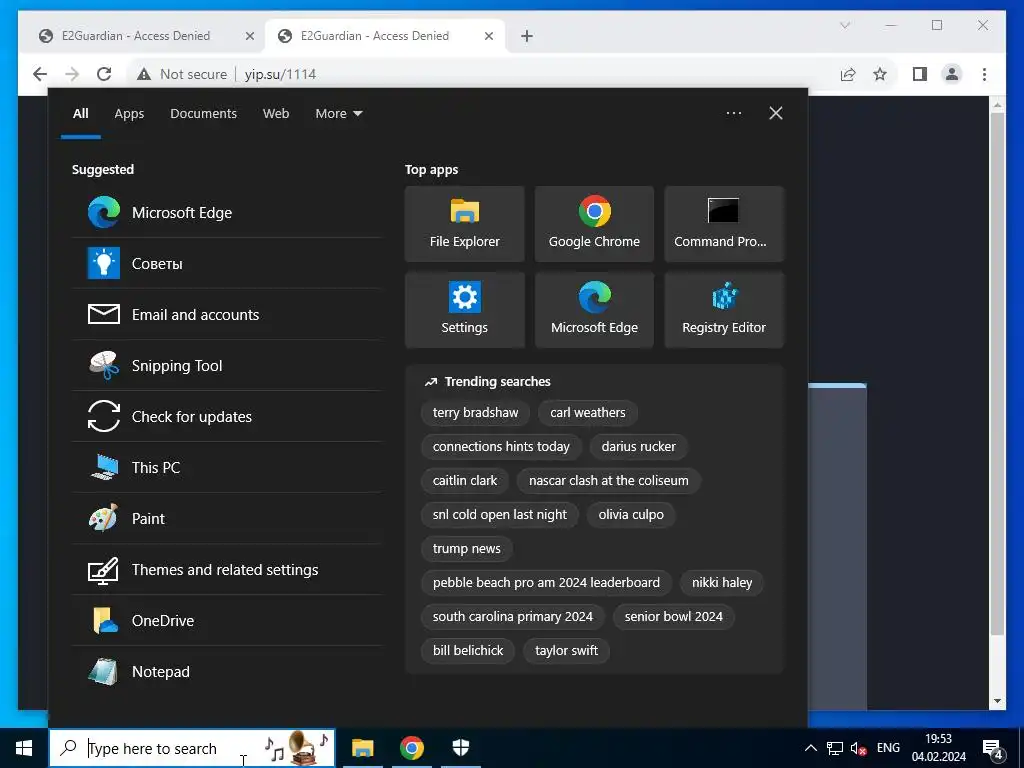Click the Chrome share page icon

coord(848,74)
